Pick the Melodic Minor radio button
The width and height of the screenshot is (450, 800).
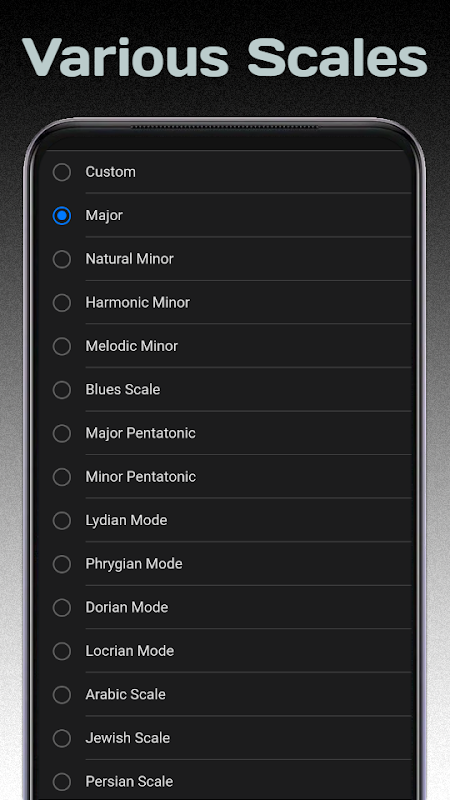pos(62,346)
